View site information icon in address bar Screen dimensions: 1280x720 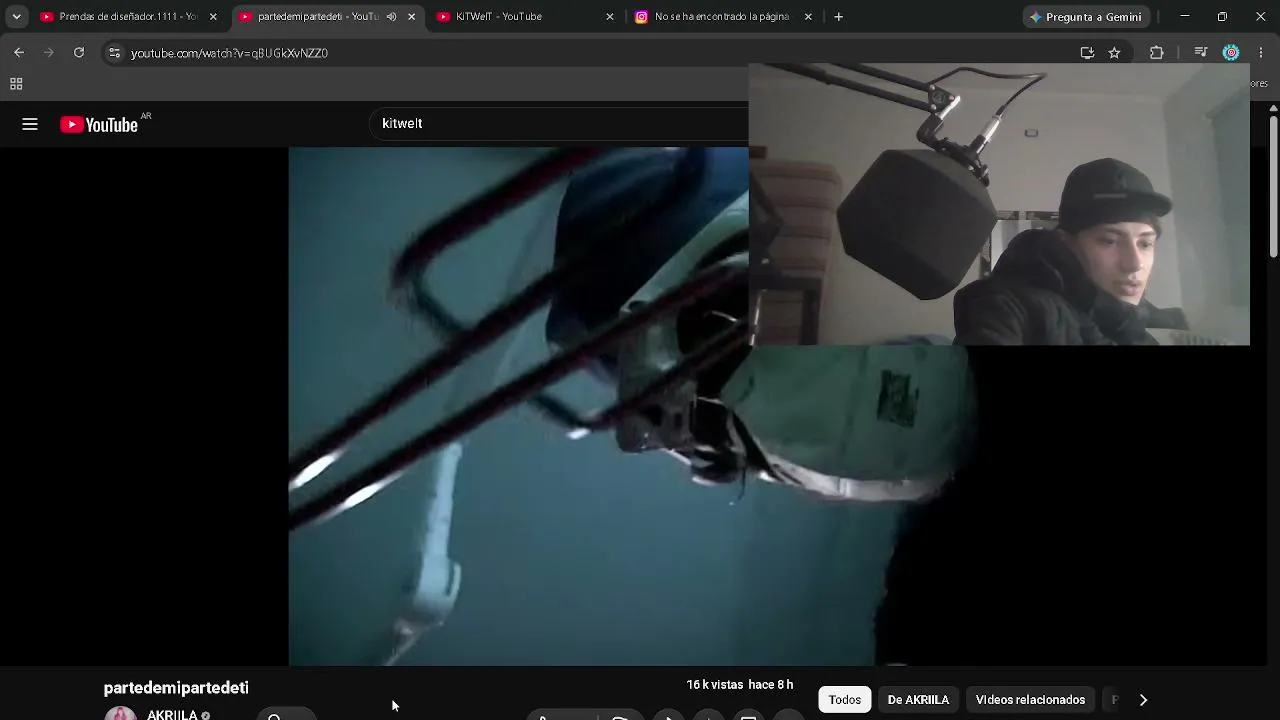pyautogui.click(x=114, y=53)
